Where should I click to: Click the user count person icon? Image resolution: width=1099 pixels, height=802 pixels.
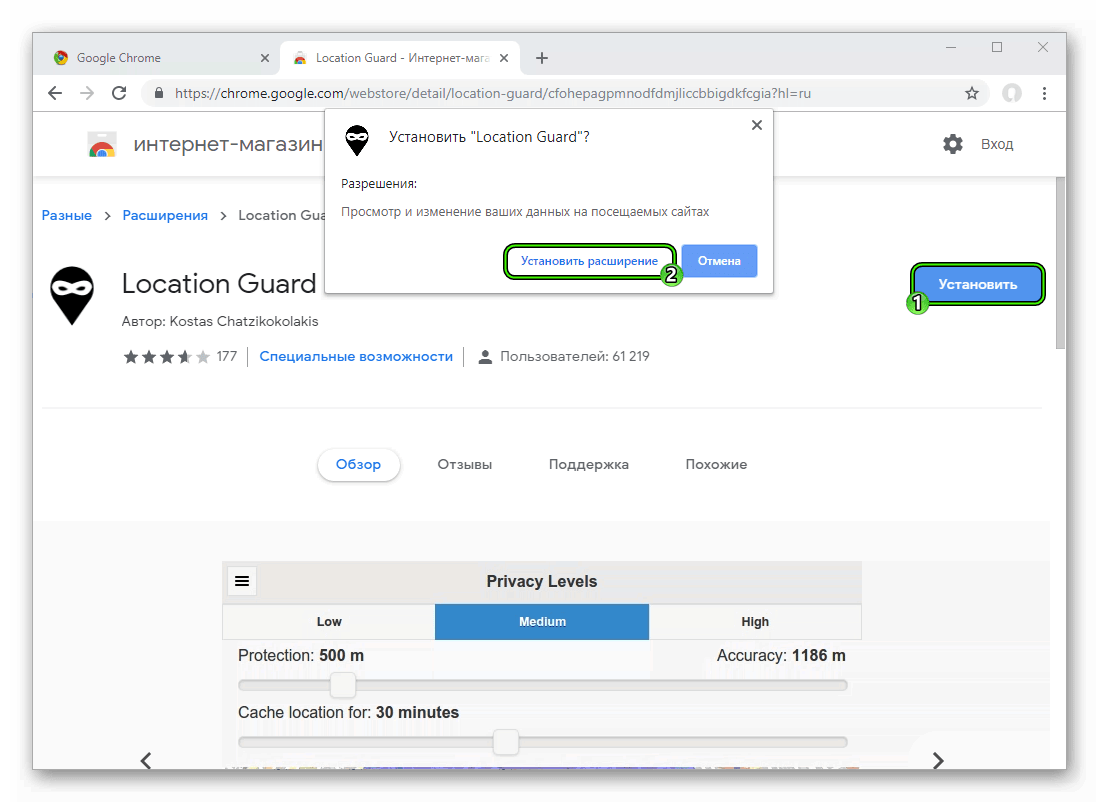[x=484, y=357]
